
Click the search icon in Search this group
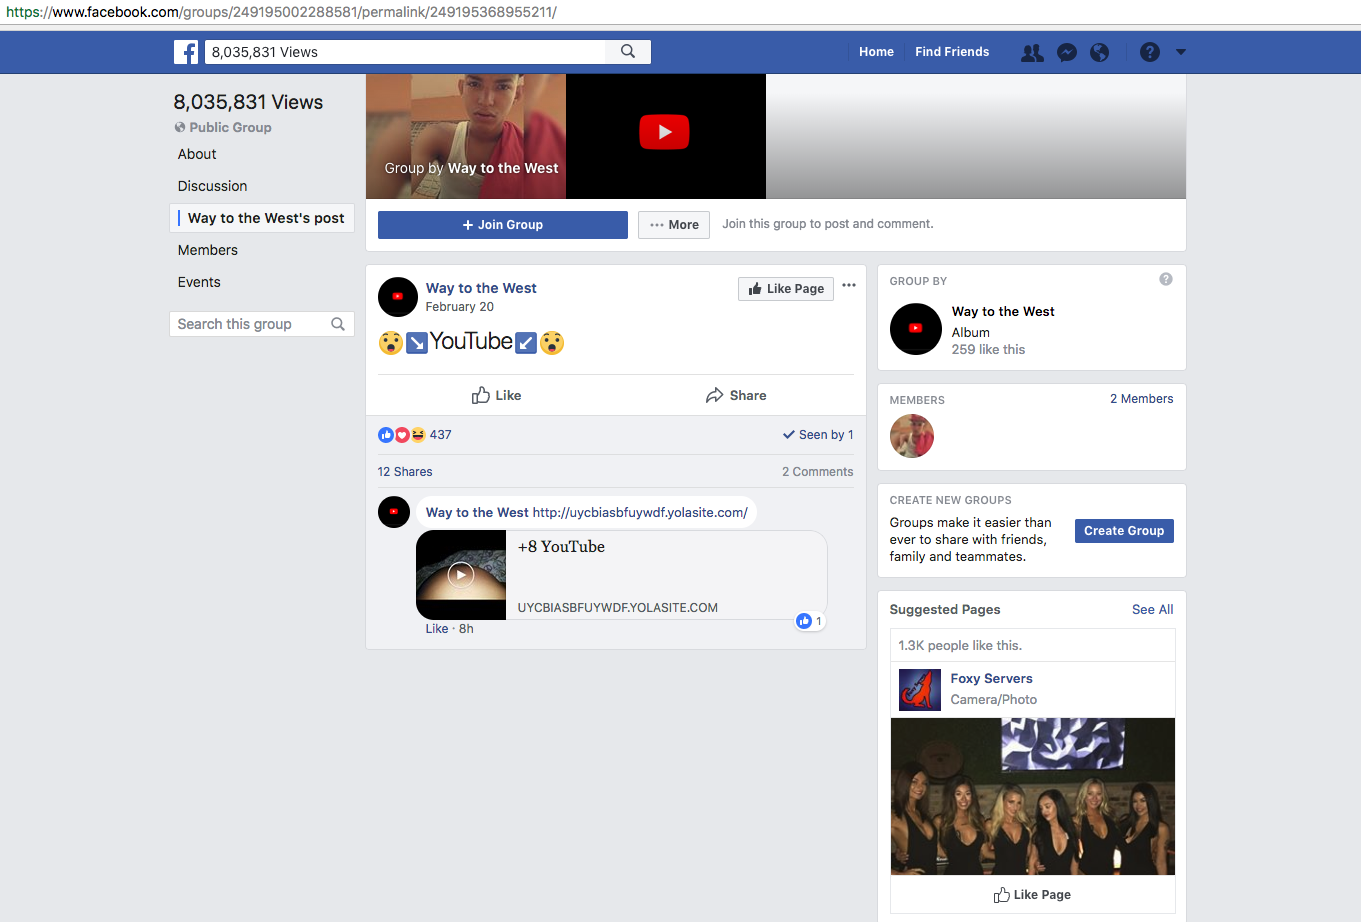click(338, 324)
